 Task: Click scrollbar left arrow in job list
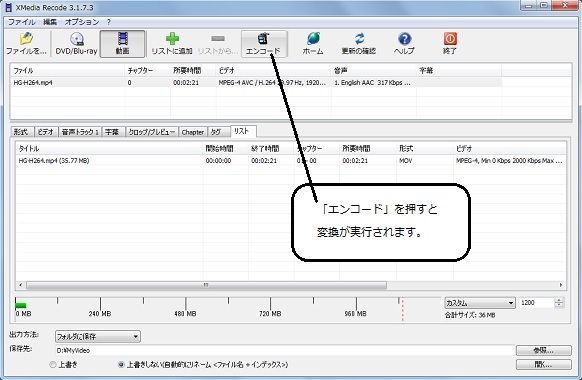[21, 285]
